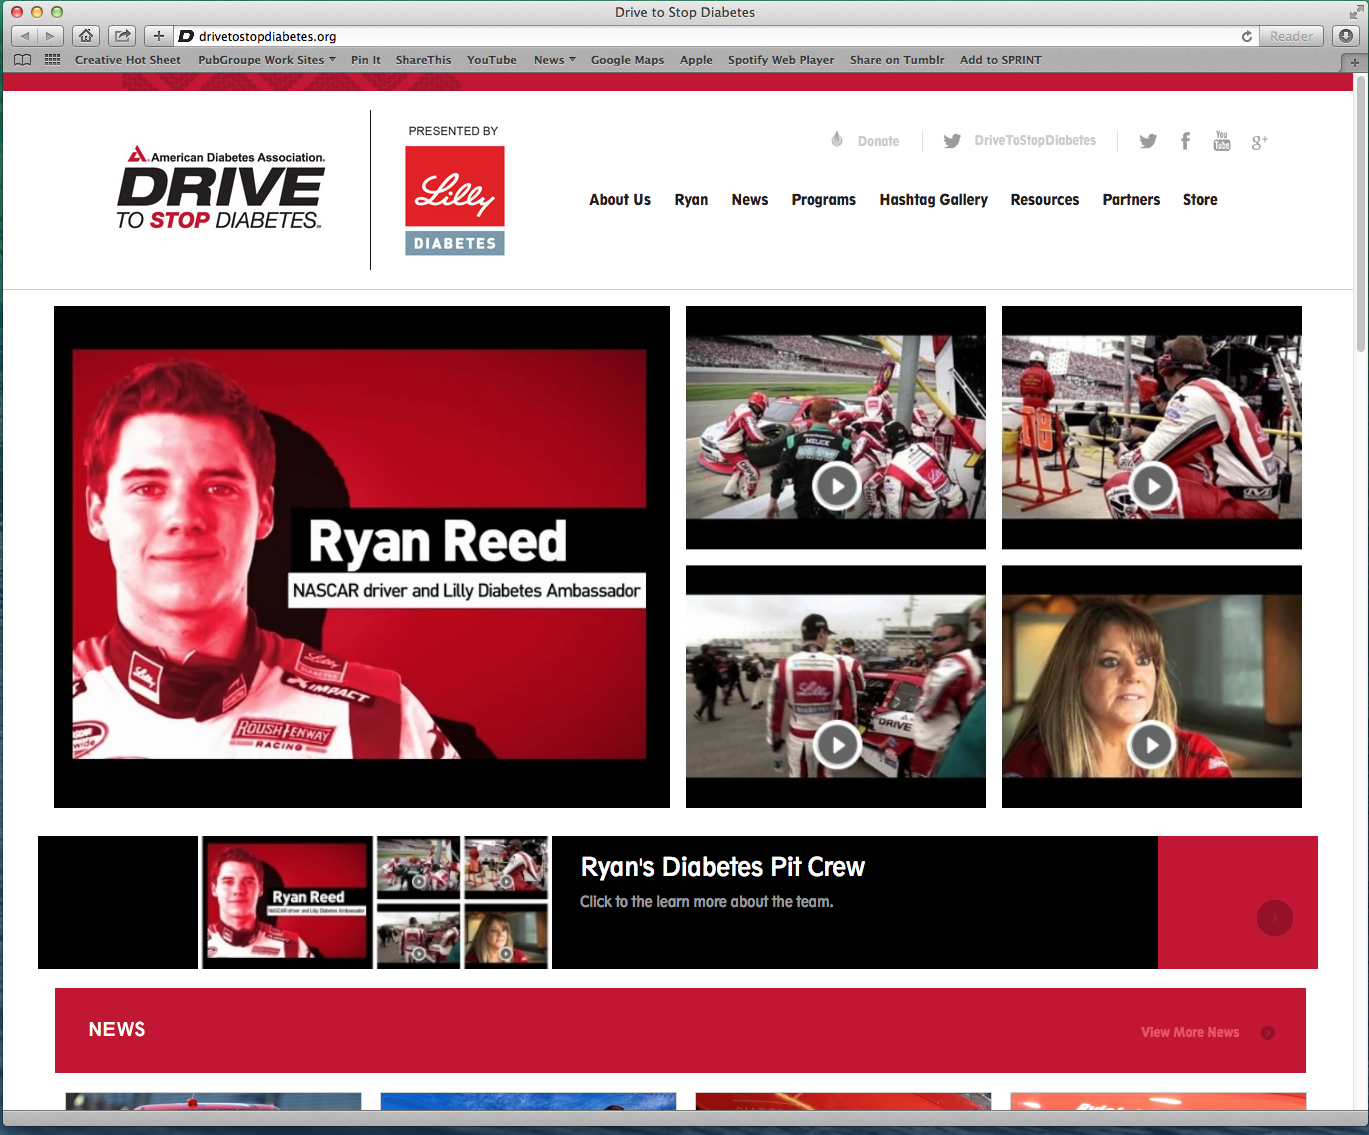Show the Reading List book icon

(x=23, y=60)
